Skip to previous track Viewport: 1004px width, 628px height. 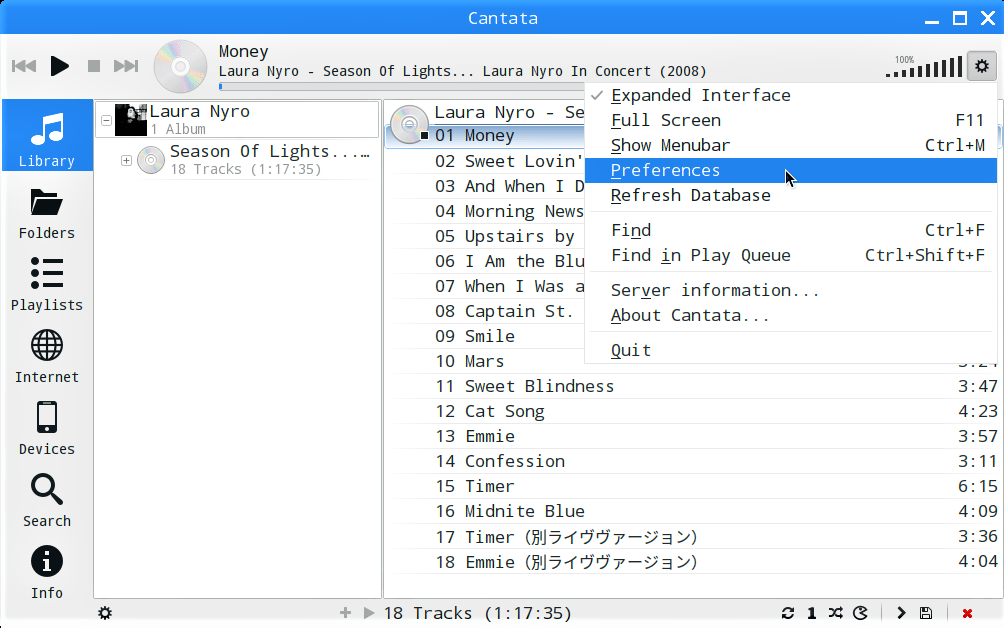point(24,66)
